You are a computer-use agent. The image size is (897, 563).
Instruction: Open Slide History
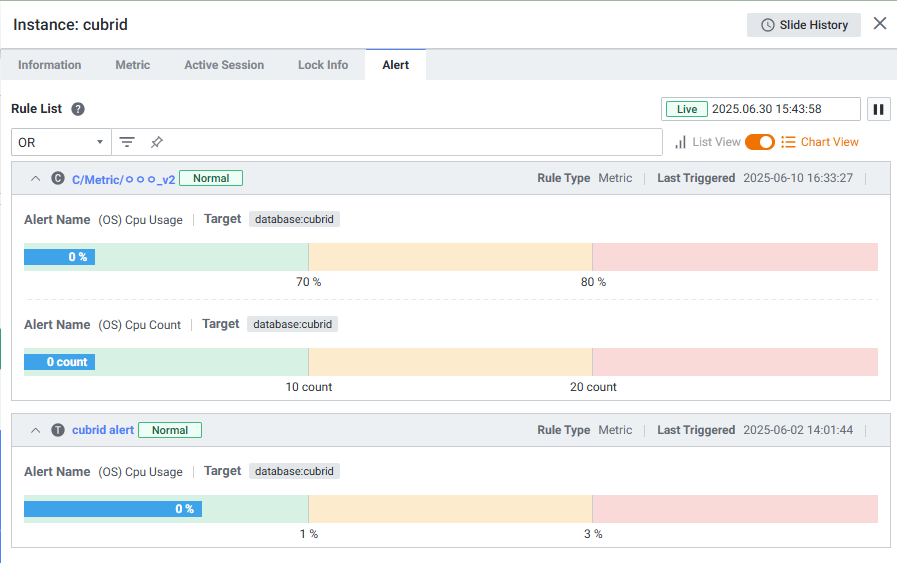tap(804, 25)
